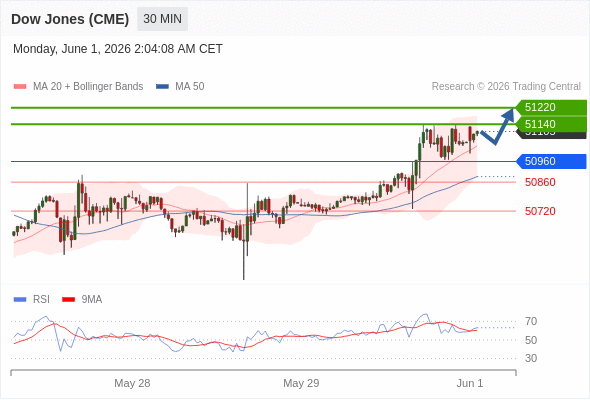Click the RSI 70 level label
The image size is (590, 400).
tap(531, 321)
